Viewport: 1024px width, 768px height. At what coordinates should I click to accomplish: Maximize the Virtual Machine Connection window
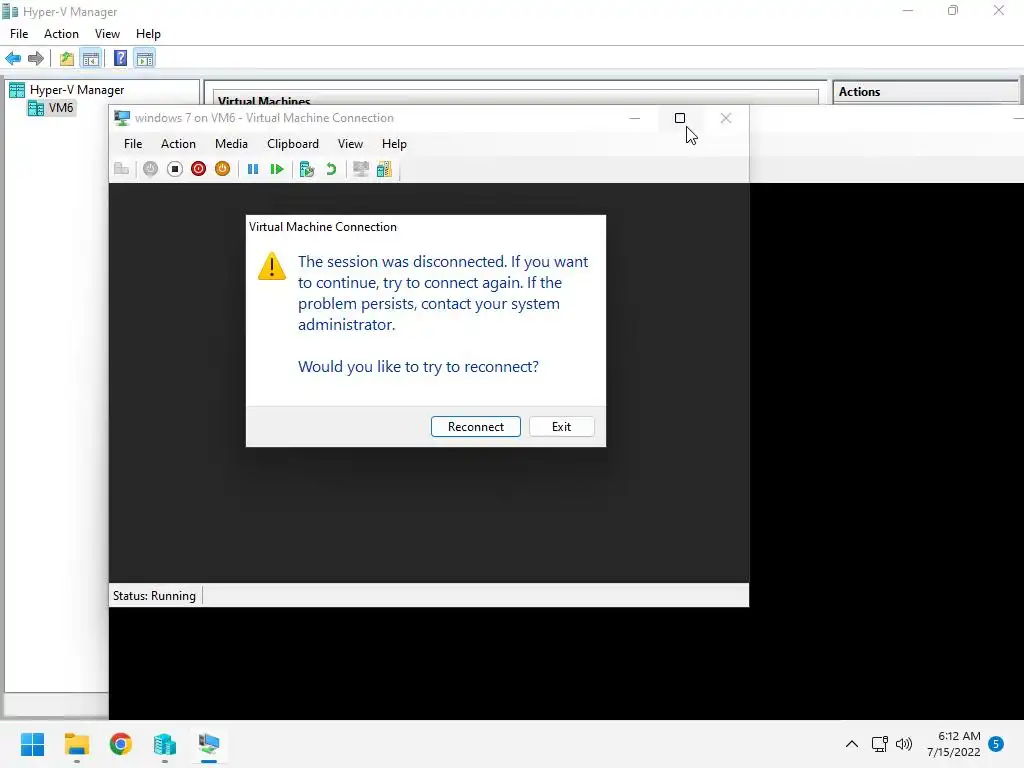tap(680, 118)
